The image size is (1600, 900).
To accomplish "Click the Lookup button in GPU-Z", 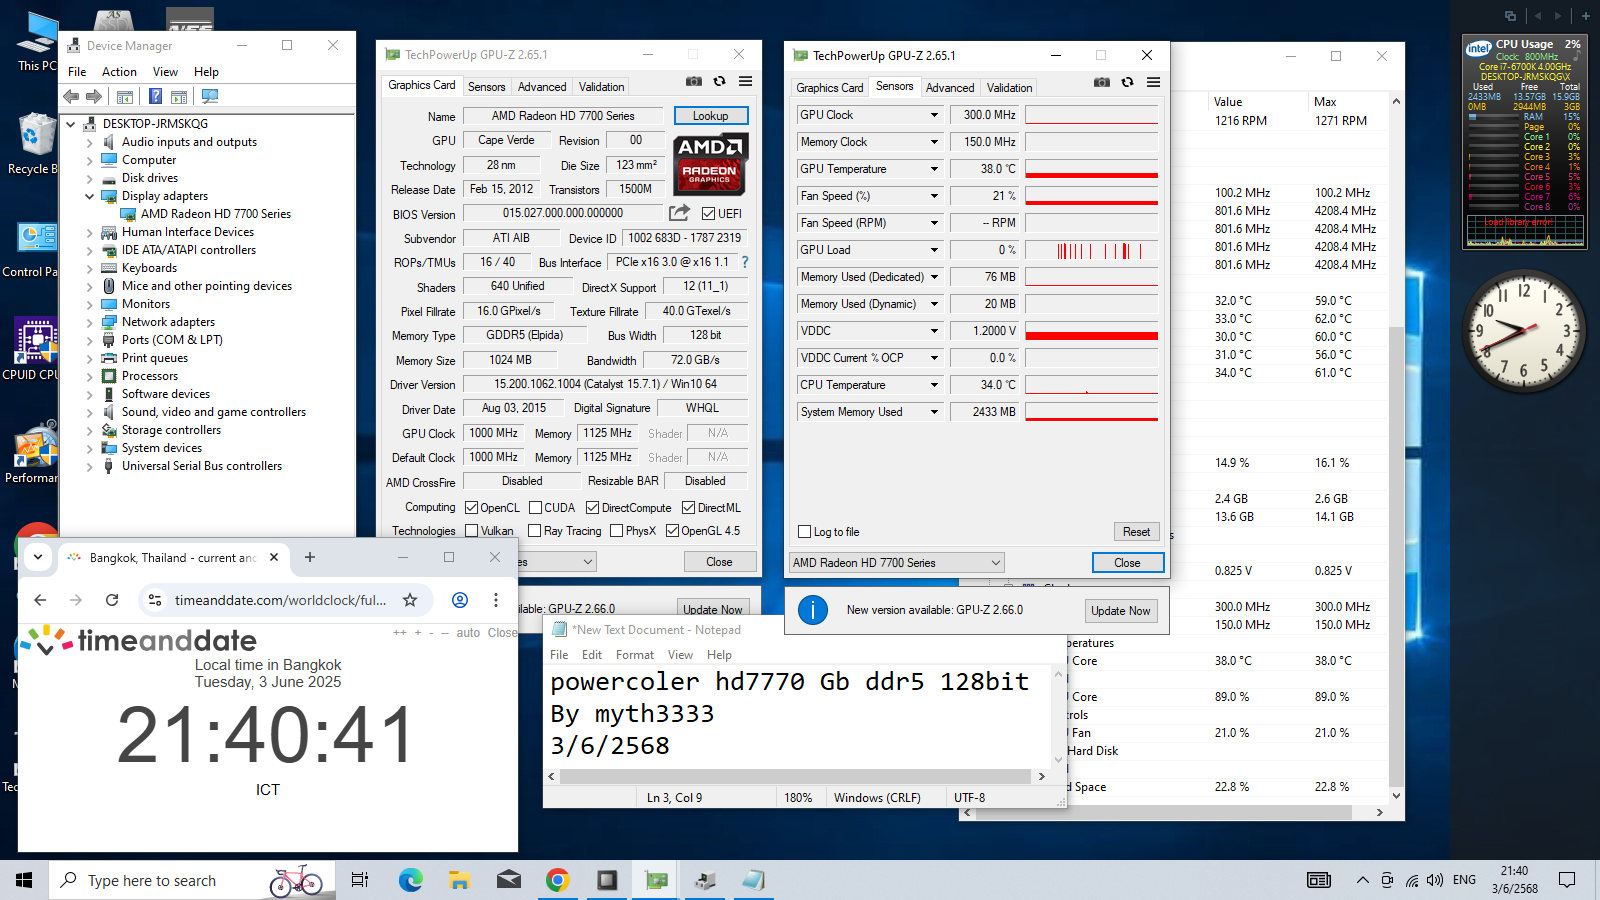I will [711, 116].
